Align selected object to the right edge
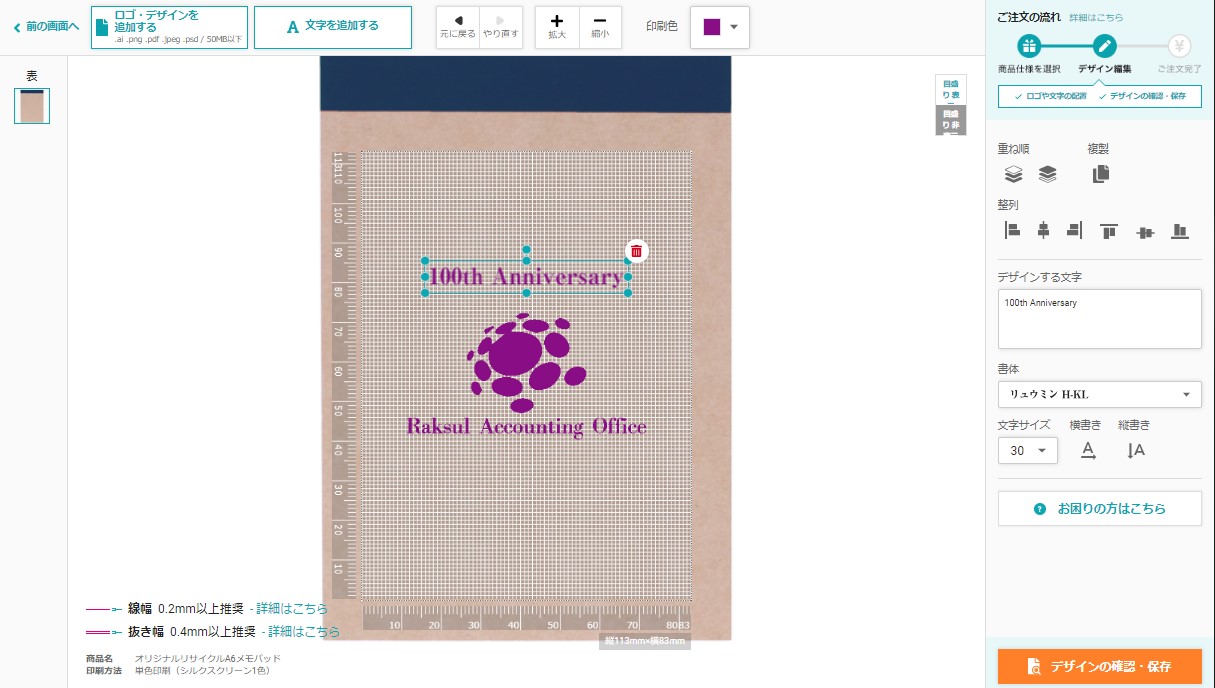Image resolution: width=1215 pixels, height=688 pixels. pos(1075,231)
